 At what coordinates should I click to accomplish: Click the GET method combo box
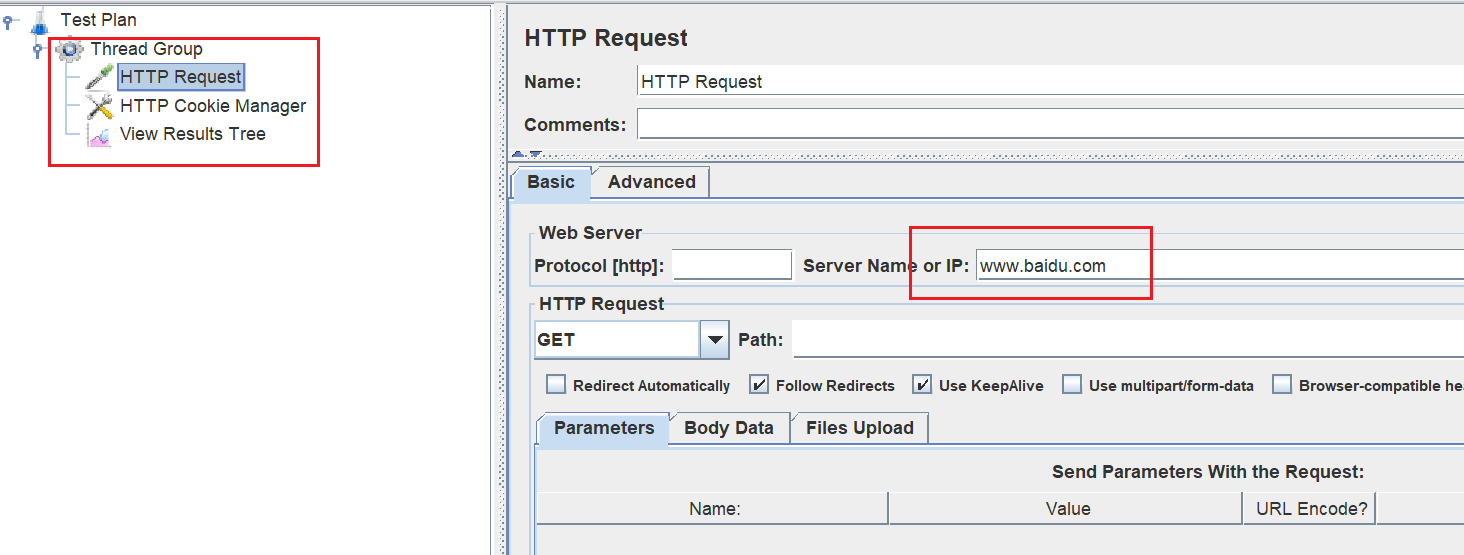point(631,340)
